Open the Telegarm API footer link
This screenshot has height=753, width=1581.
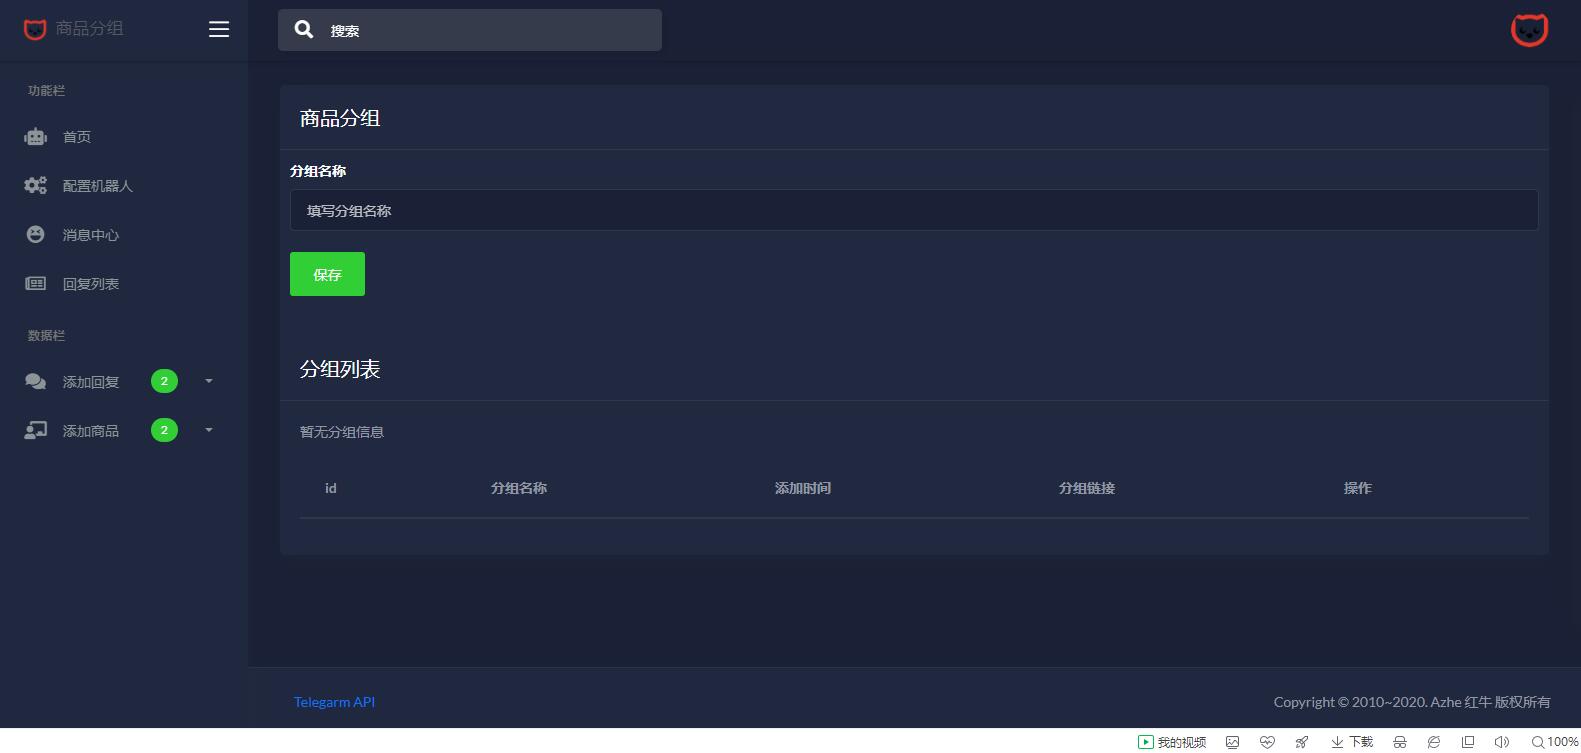[334, 702]
